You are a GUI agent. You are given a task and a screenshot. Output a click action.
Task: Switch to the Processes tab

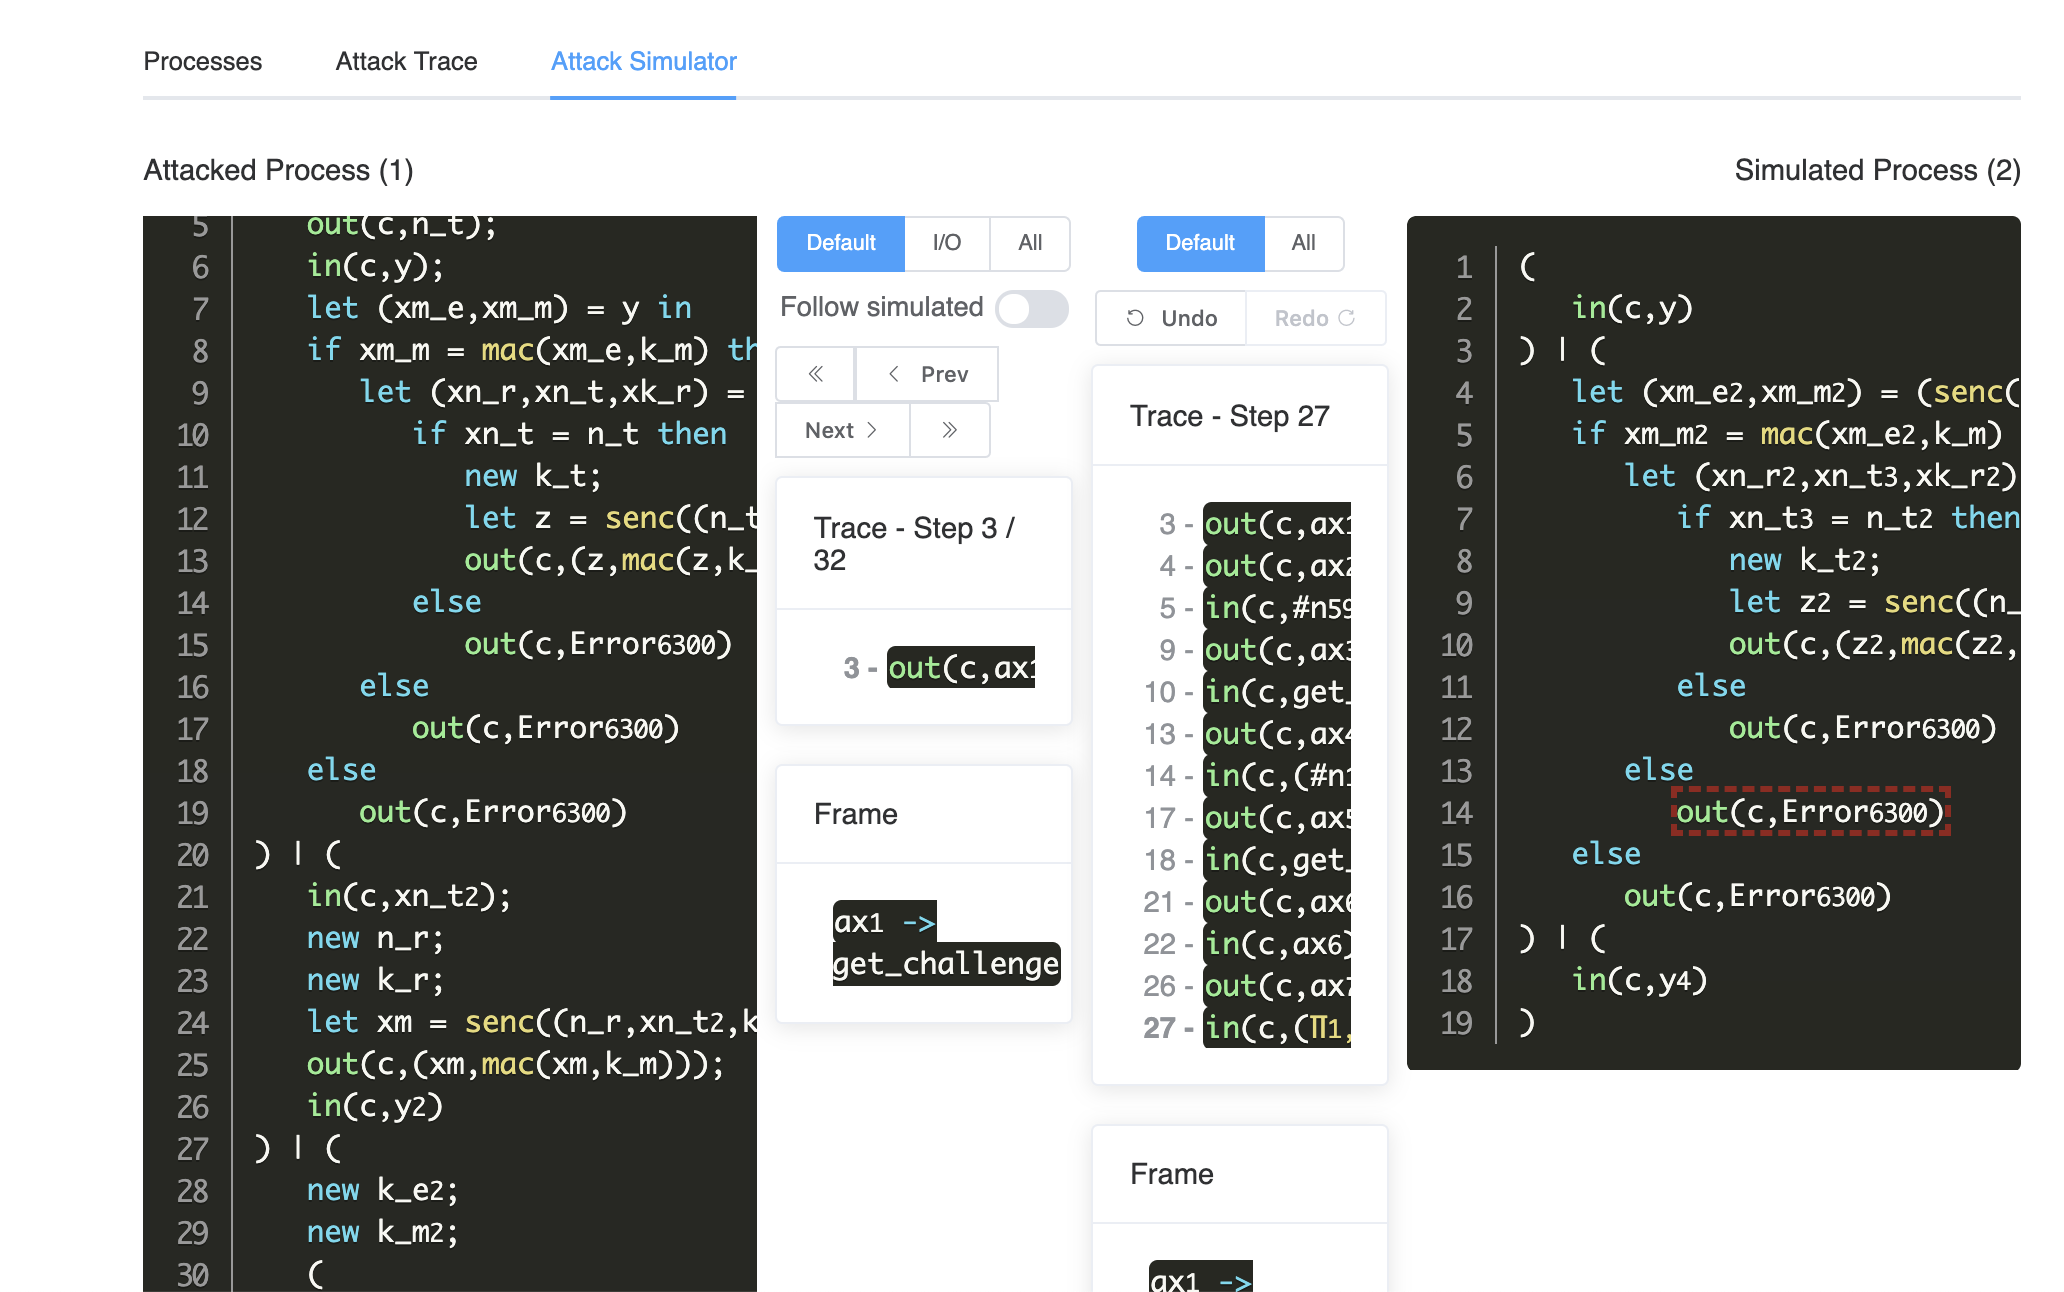click(x=202, y=61)
